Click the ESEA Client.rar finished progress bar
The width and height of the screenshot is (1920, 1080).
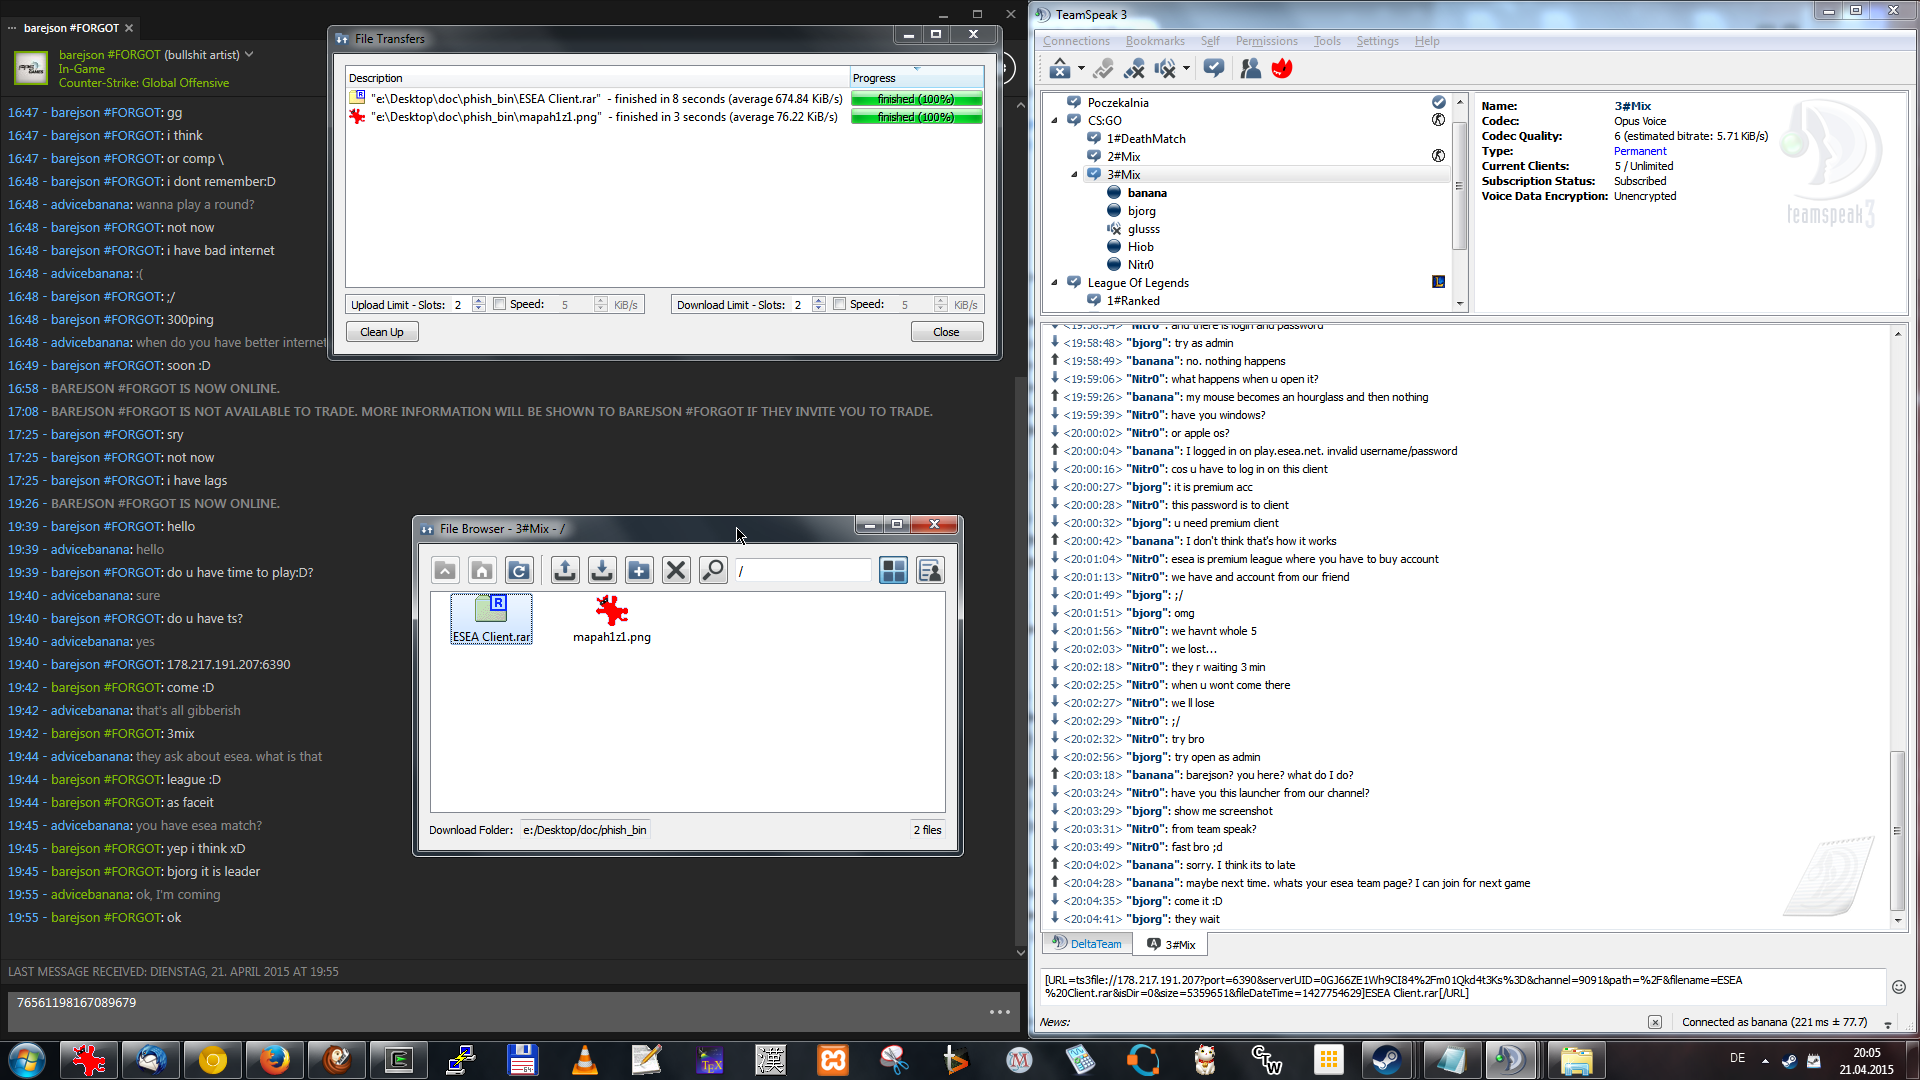[916, 99]
